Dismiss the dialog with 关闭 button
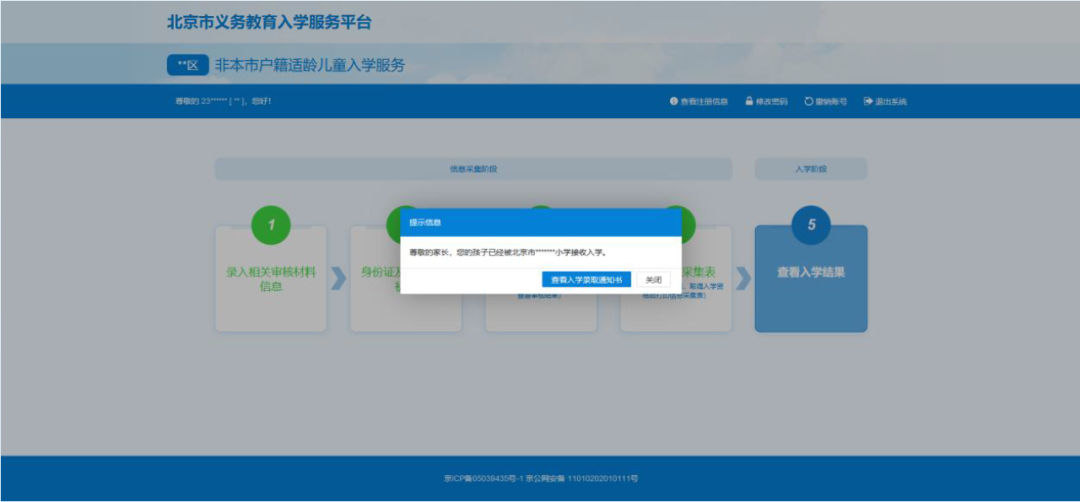 click(x=653, y=280)
